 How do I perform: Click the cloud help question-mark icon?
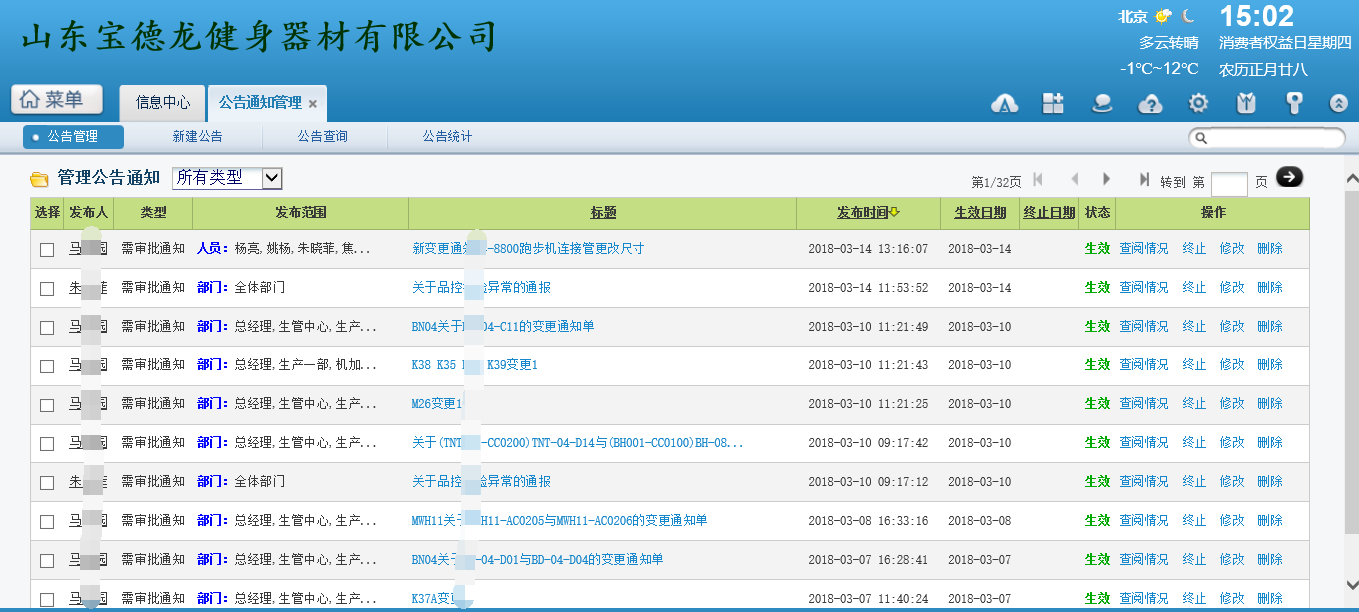tap(1151, 103)
